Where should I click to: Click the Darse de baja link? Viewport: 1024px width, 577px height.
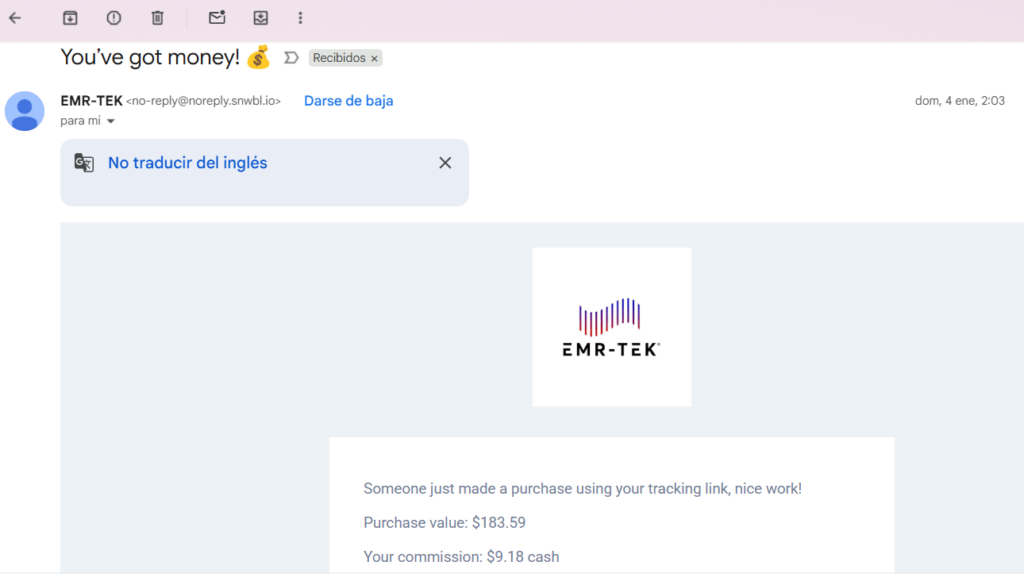[348, 101]
